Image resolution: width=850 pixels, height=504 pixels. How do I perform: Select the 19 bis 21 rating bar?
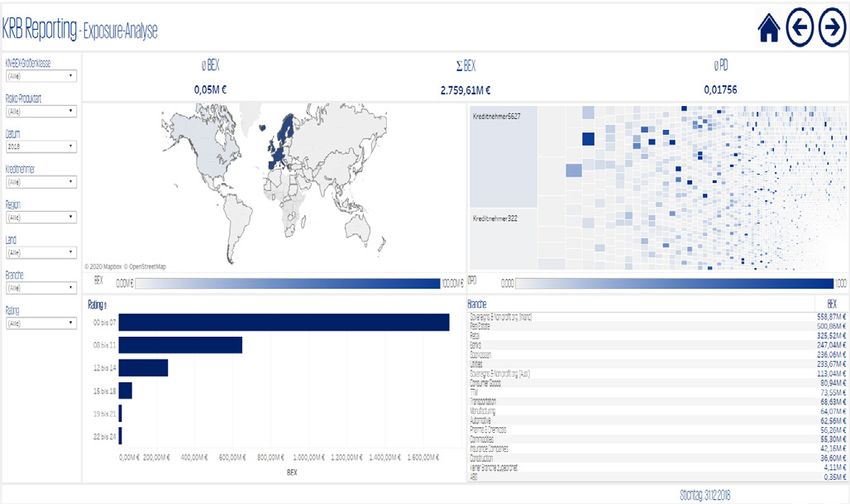(x=120, y=413)
